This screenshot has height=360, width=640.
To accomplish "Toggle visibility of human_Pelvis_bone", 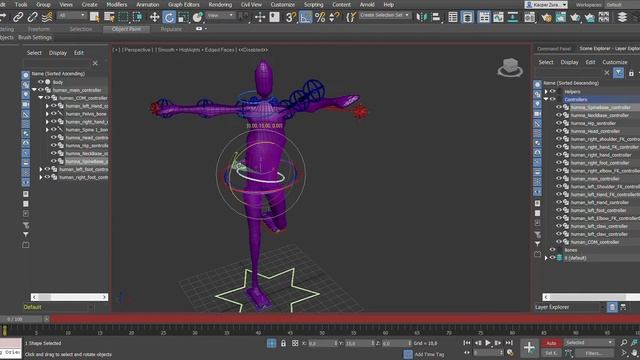I will [x=53, y=113].
